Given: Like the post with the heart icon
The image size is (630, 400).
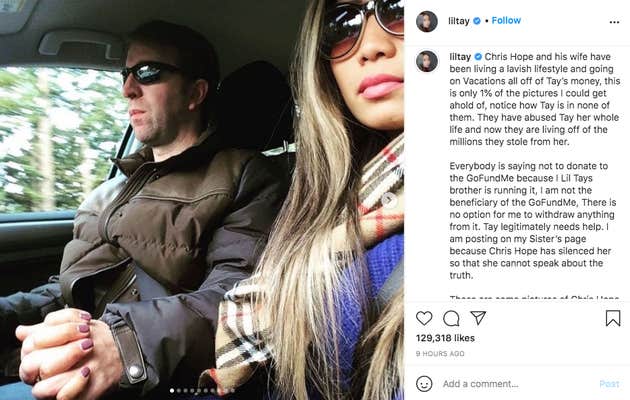Looking at the screenshot, I should 424,318.
